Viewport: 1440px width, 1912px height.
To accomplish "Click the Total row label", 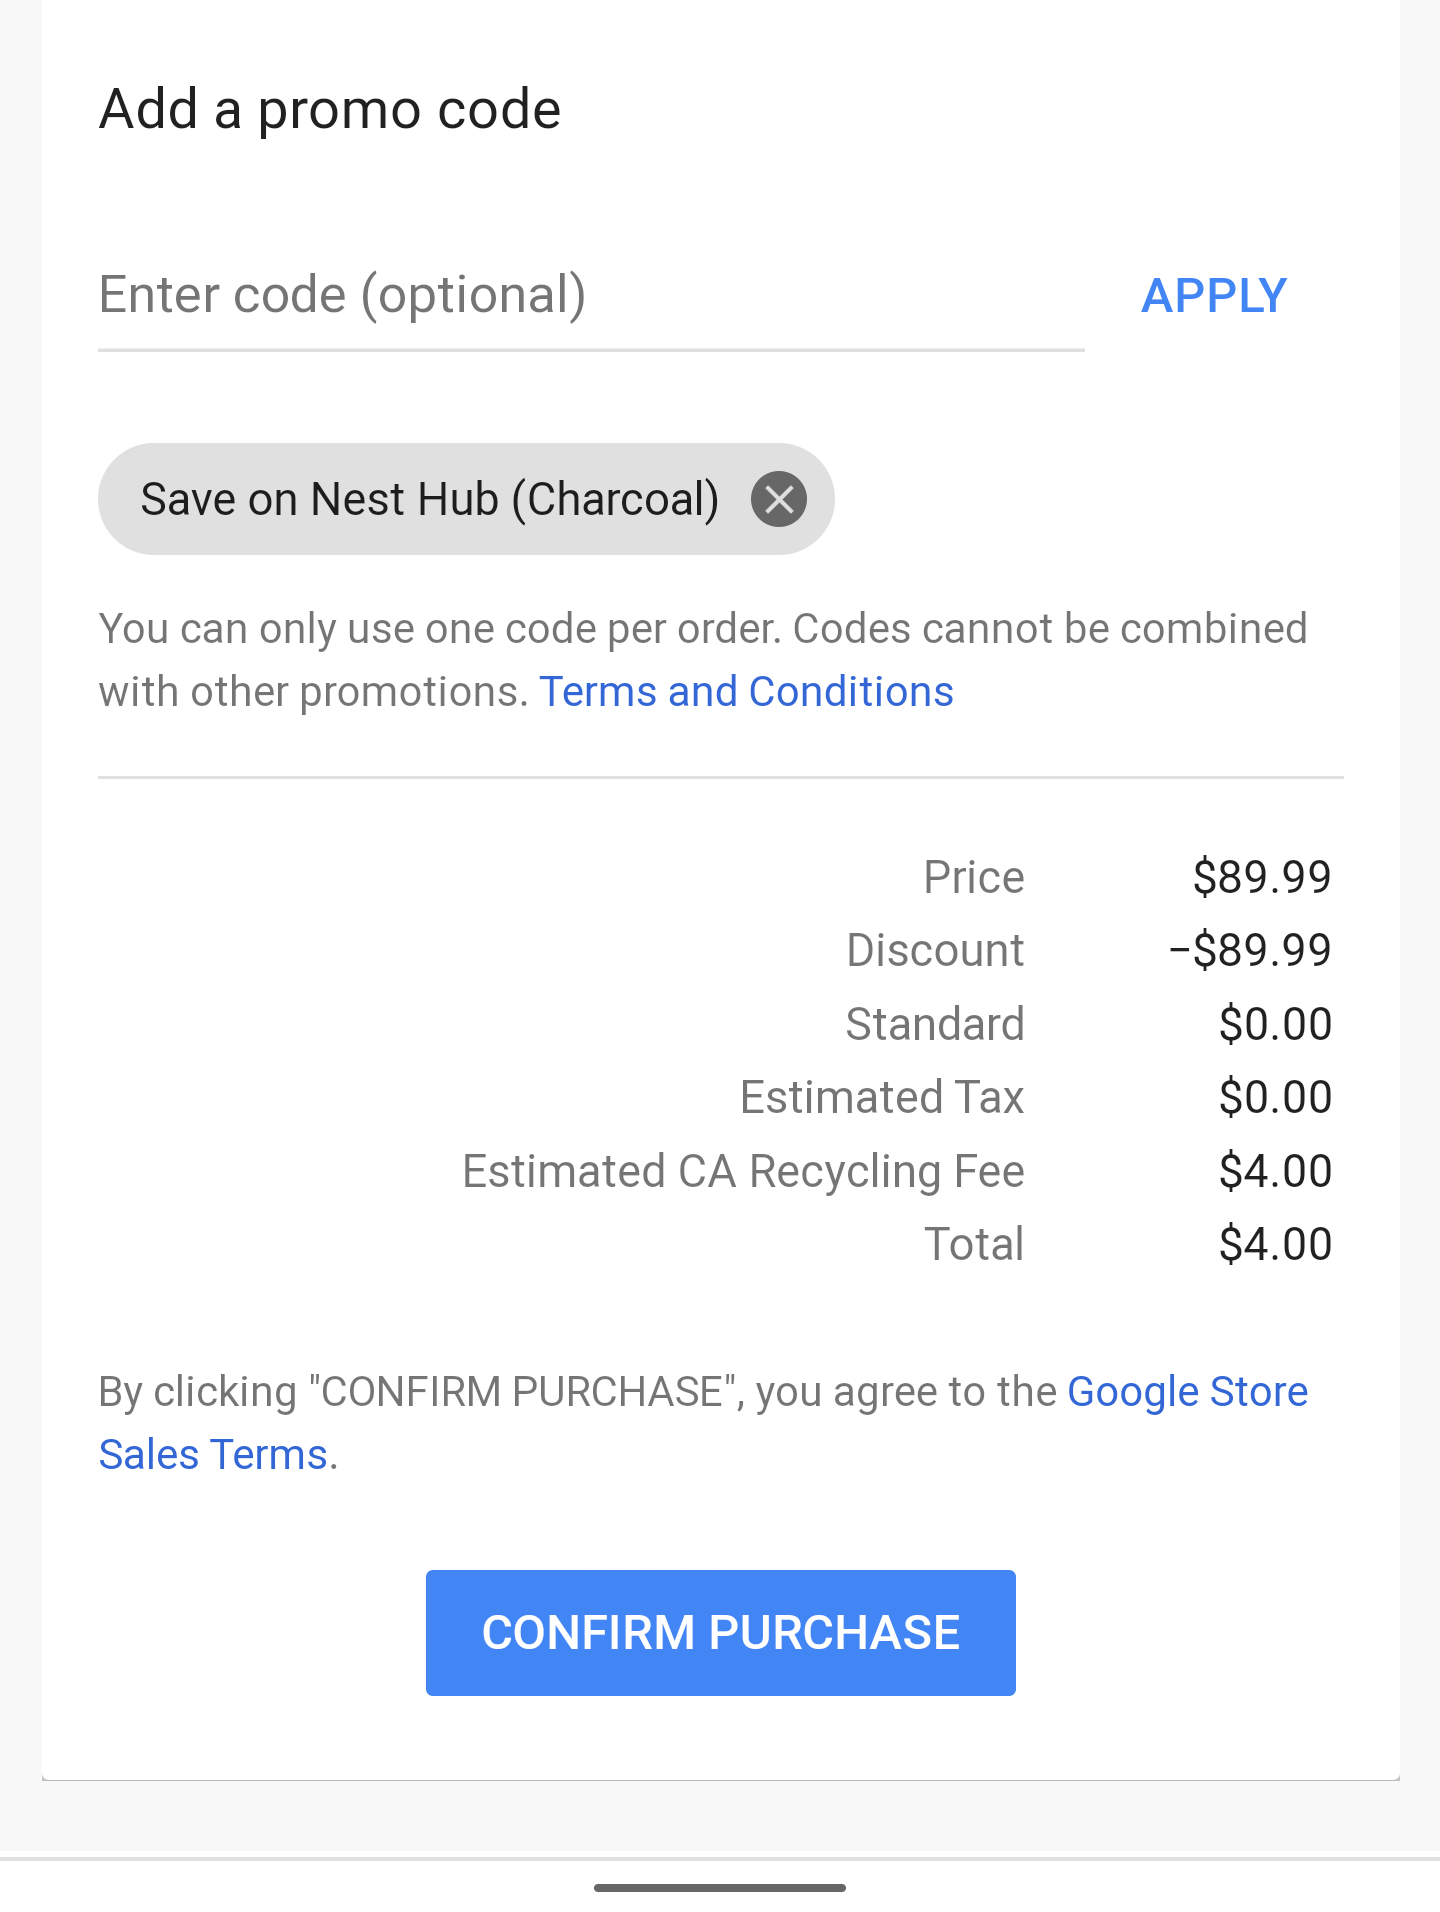I will click(x=974, y=1244).
